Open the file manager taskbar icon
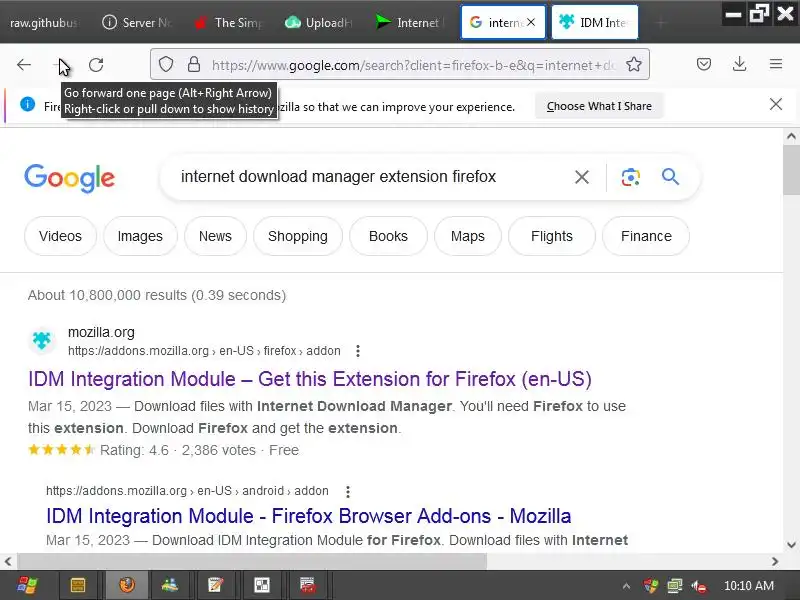Image resolution: width=800 pixels, height=600 pixels. click(78, 585)
